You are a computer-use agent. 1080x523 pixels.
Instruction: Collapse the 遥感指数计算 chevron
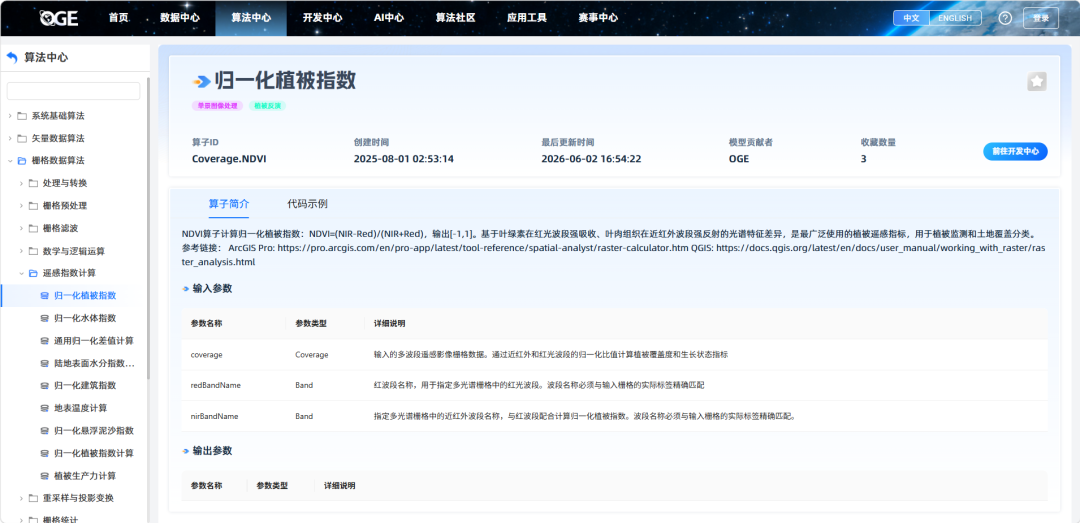click(21, 274)
